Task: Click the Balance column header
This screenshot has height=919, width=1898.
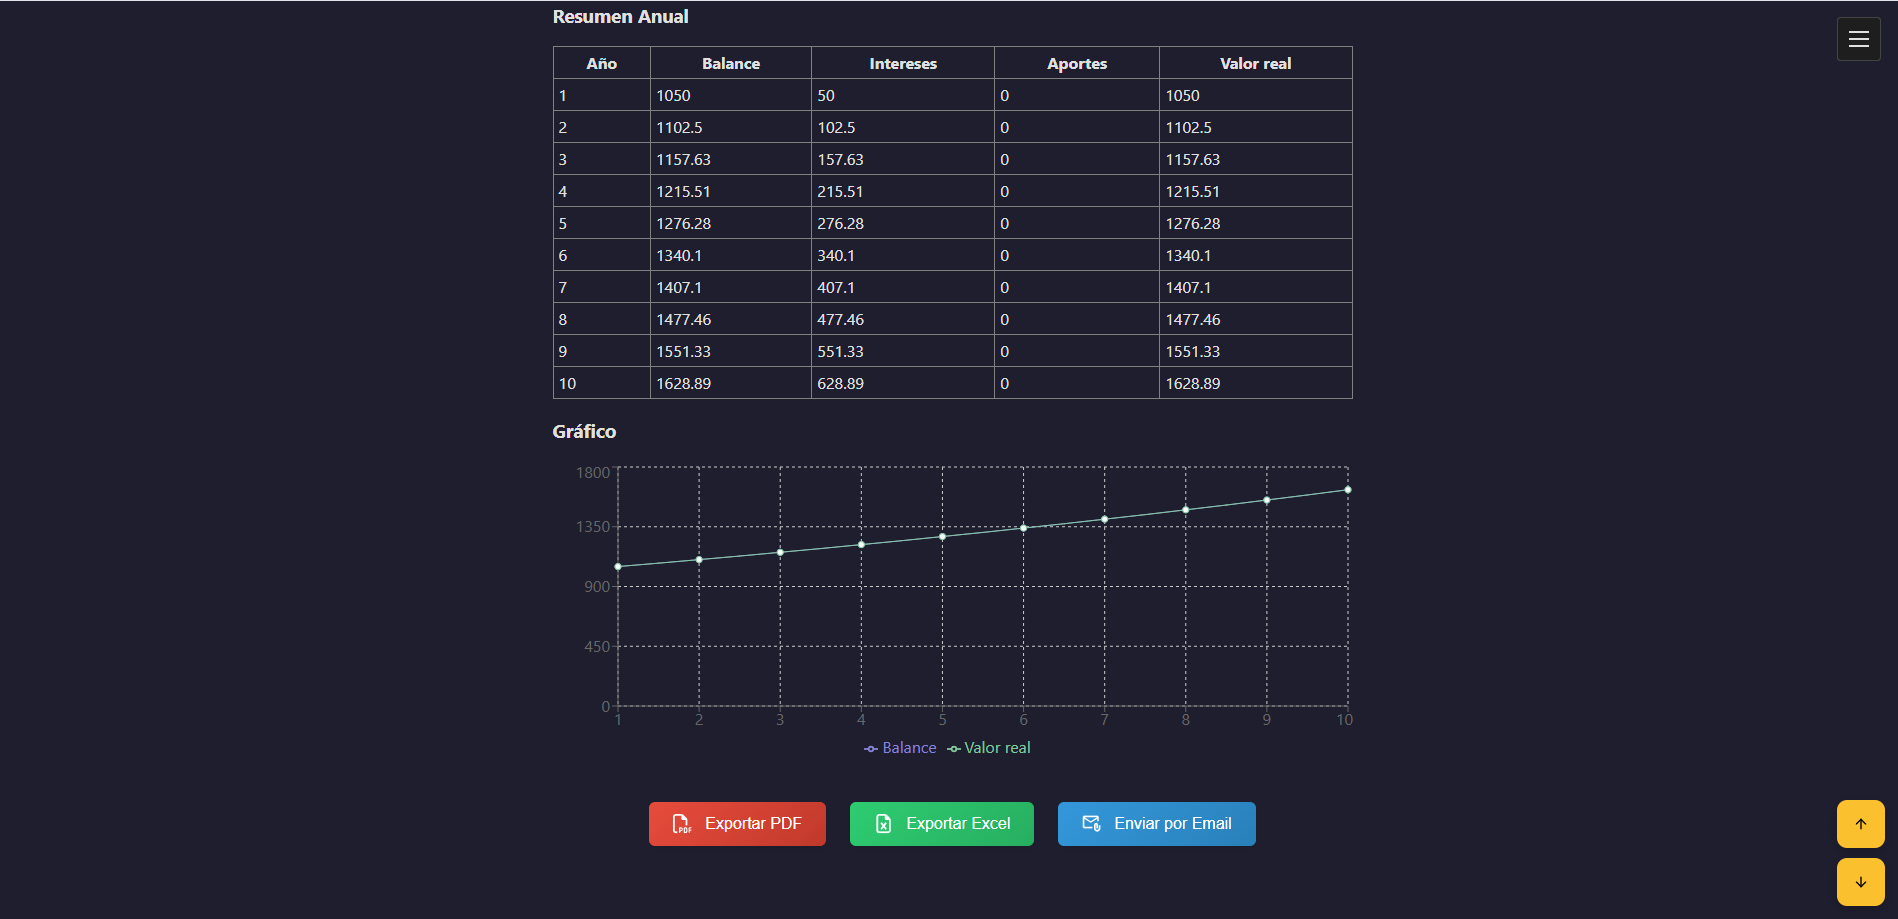Action: pos(731,63)
